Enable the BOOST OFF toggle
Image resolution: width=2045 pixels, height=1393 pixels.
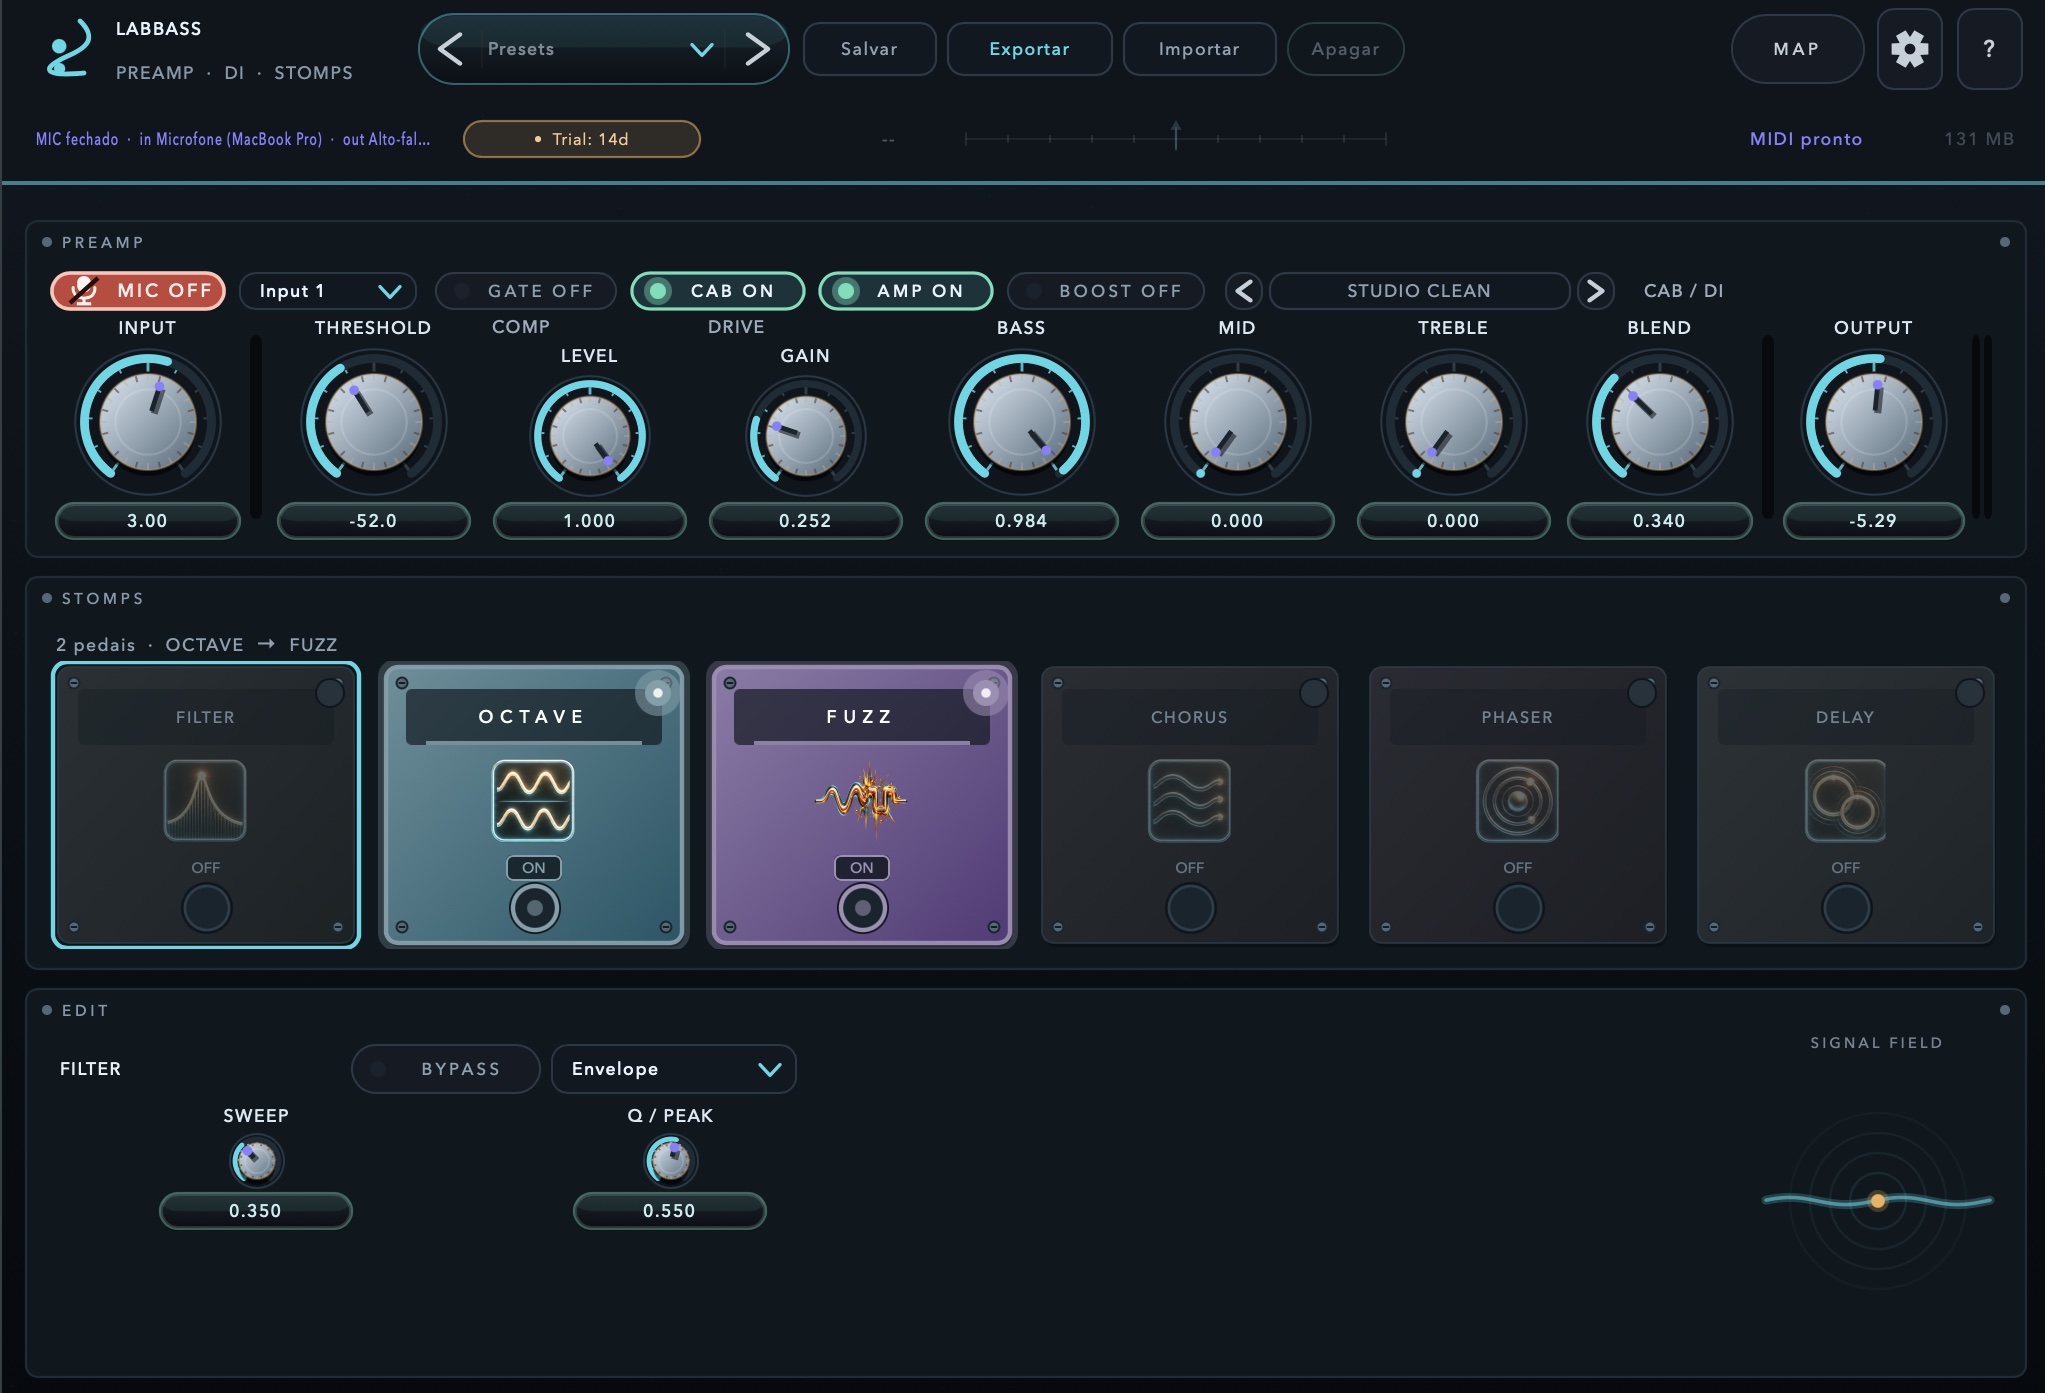(1106, 291)
